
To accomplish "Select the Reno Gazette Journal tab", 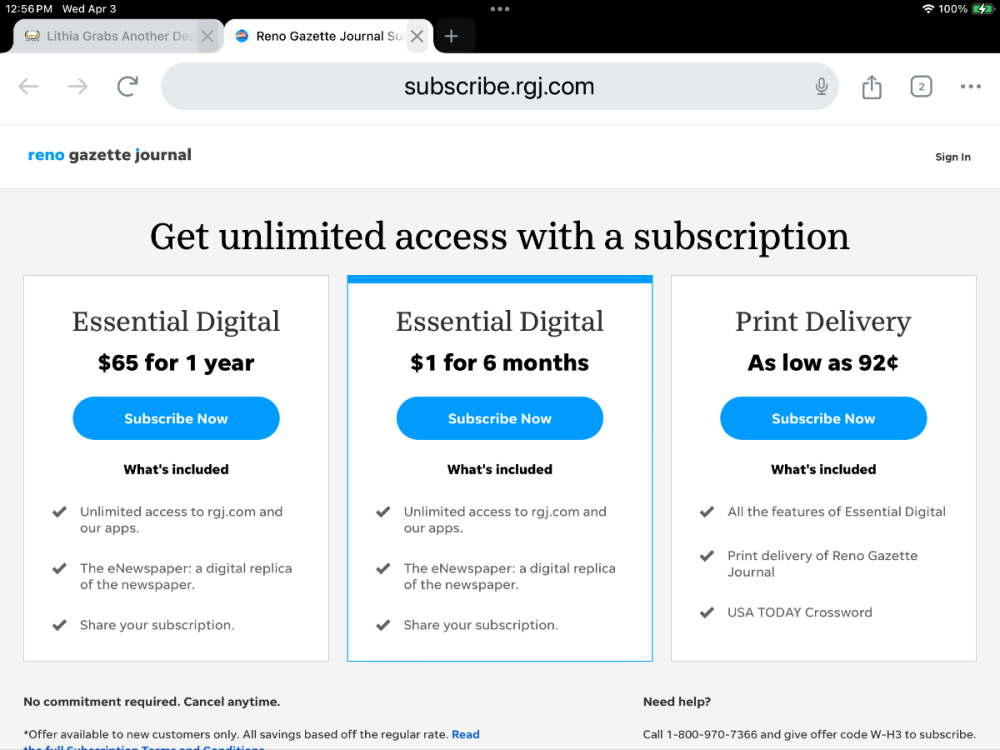I will (x=320, y=36).
